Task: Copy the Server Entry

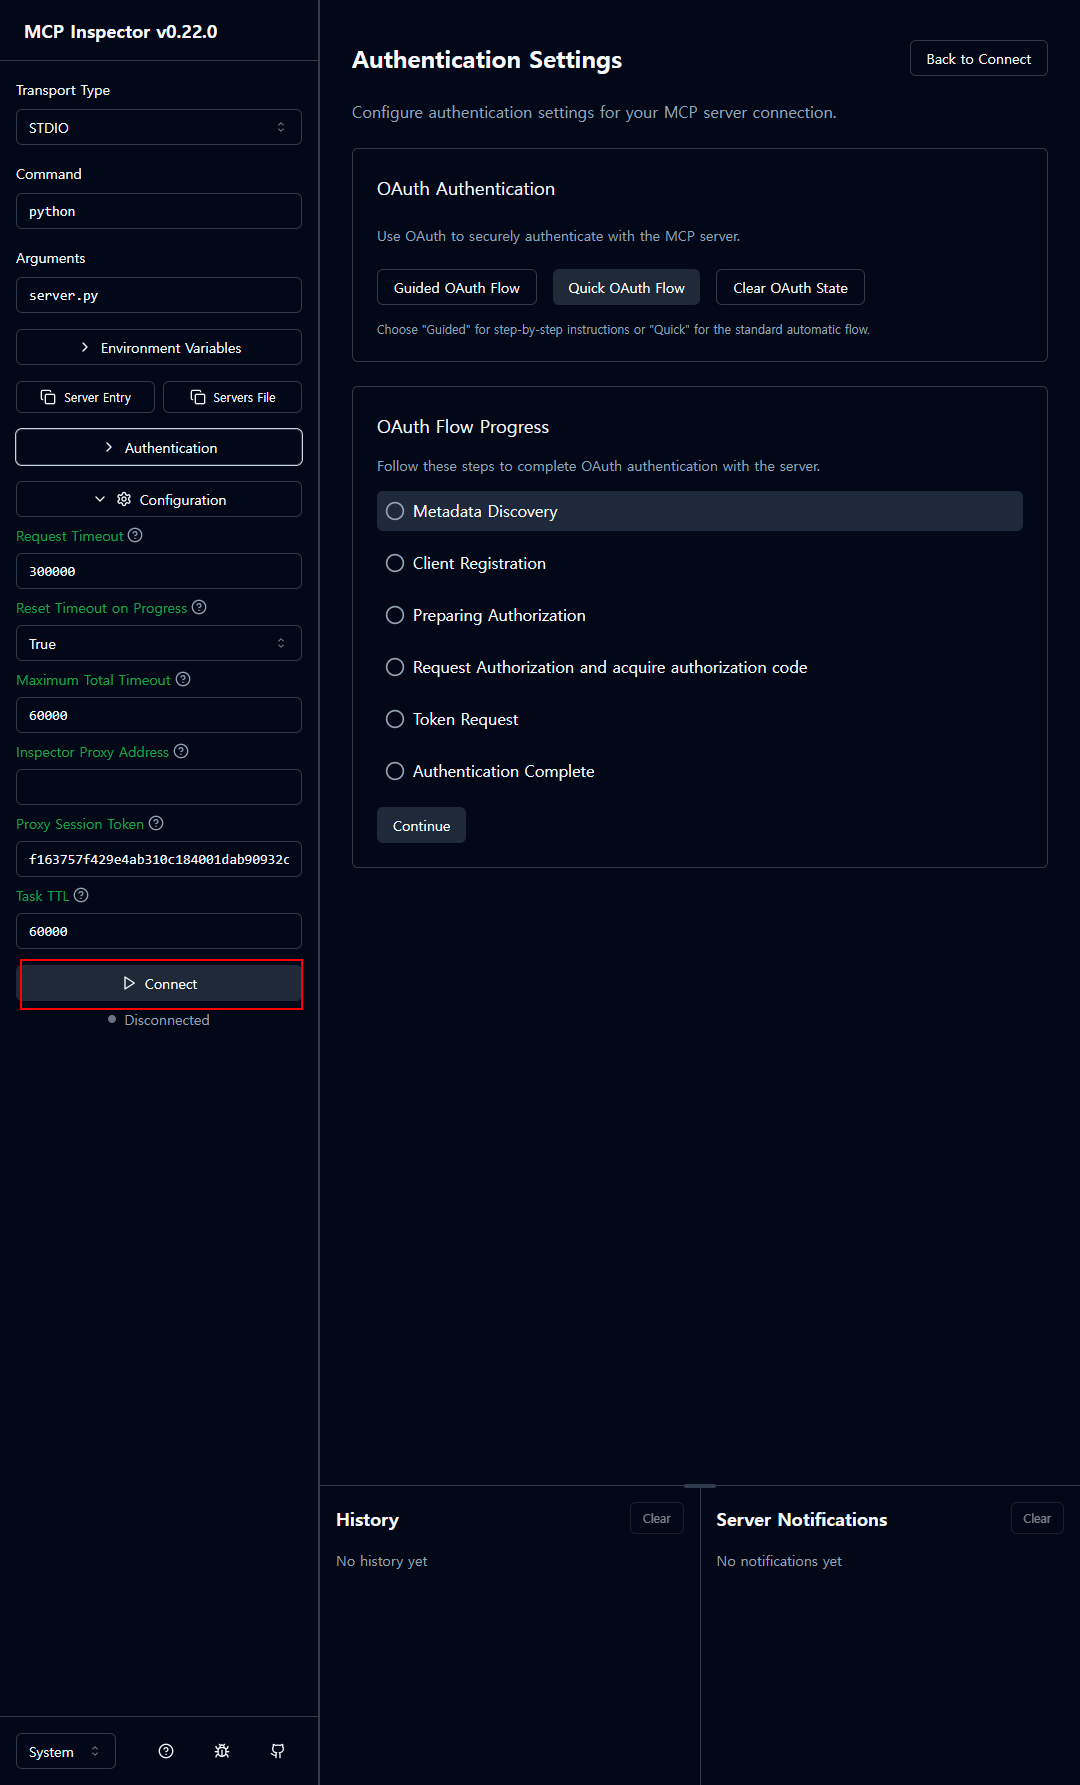Action: click(86, 397)
